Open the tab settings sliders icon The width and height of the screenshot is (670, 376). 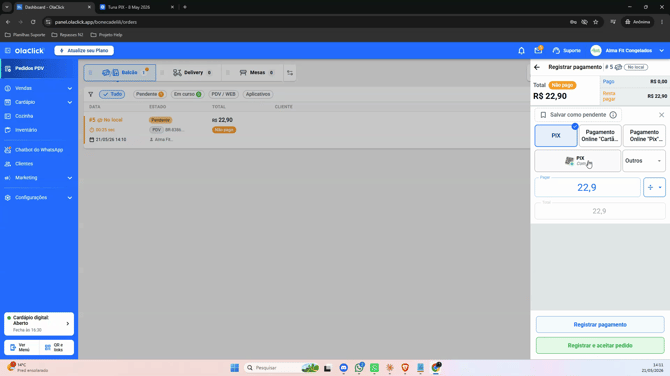(x=290, y=73)
